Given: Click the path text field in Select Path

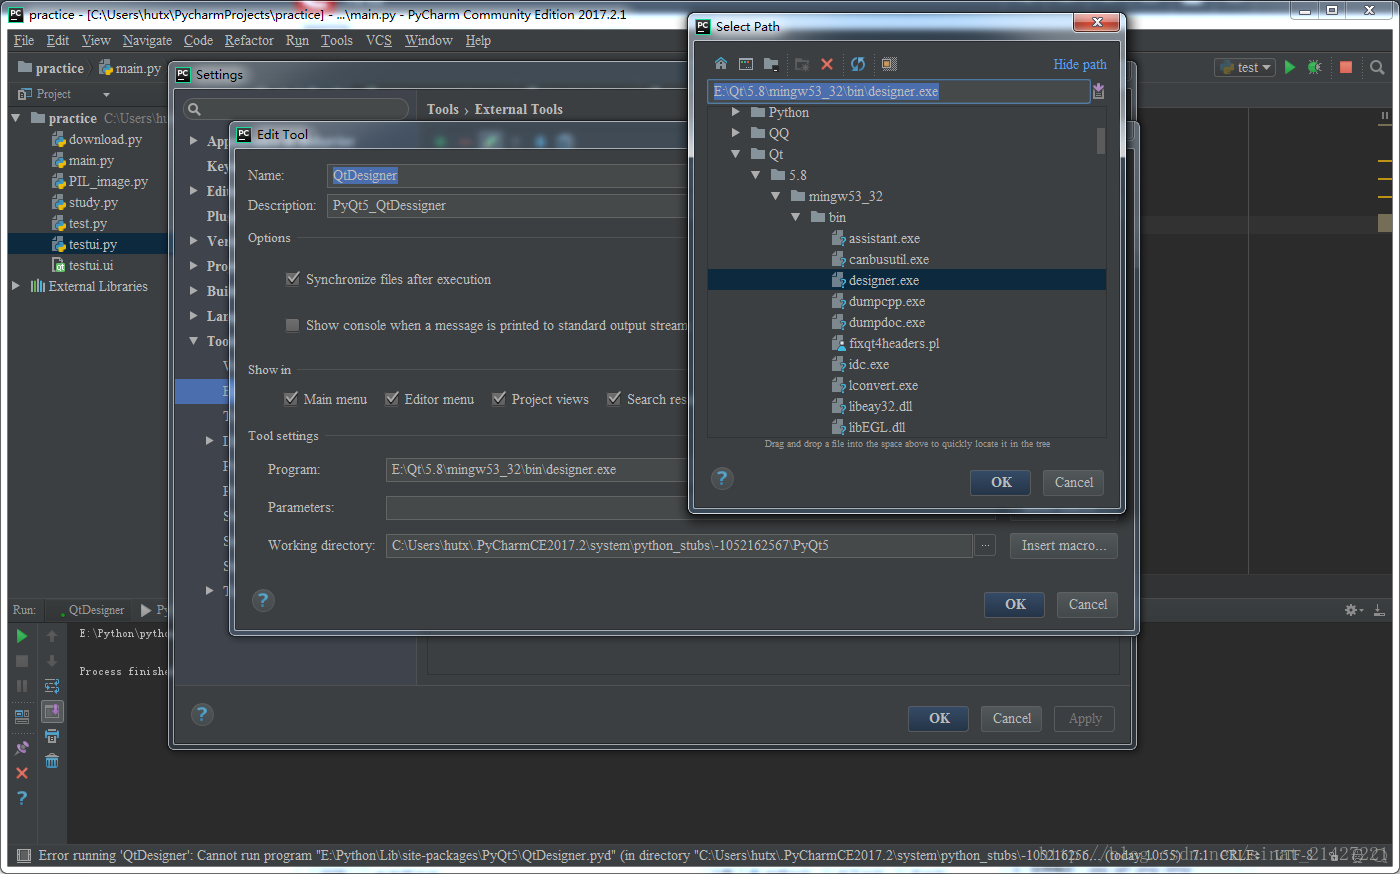Looking at the screenshot, I should point(898,91).
